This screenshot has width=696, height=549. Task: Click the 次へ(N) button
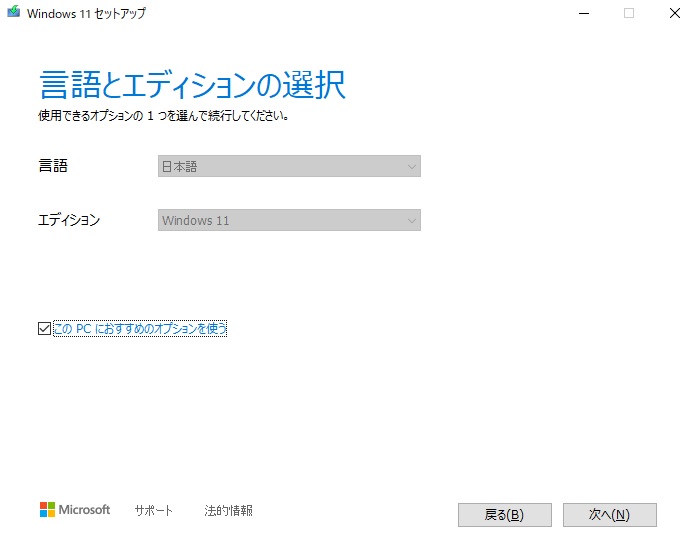(609, 515)
